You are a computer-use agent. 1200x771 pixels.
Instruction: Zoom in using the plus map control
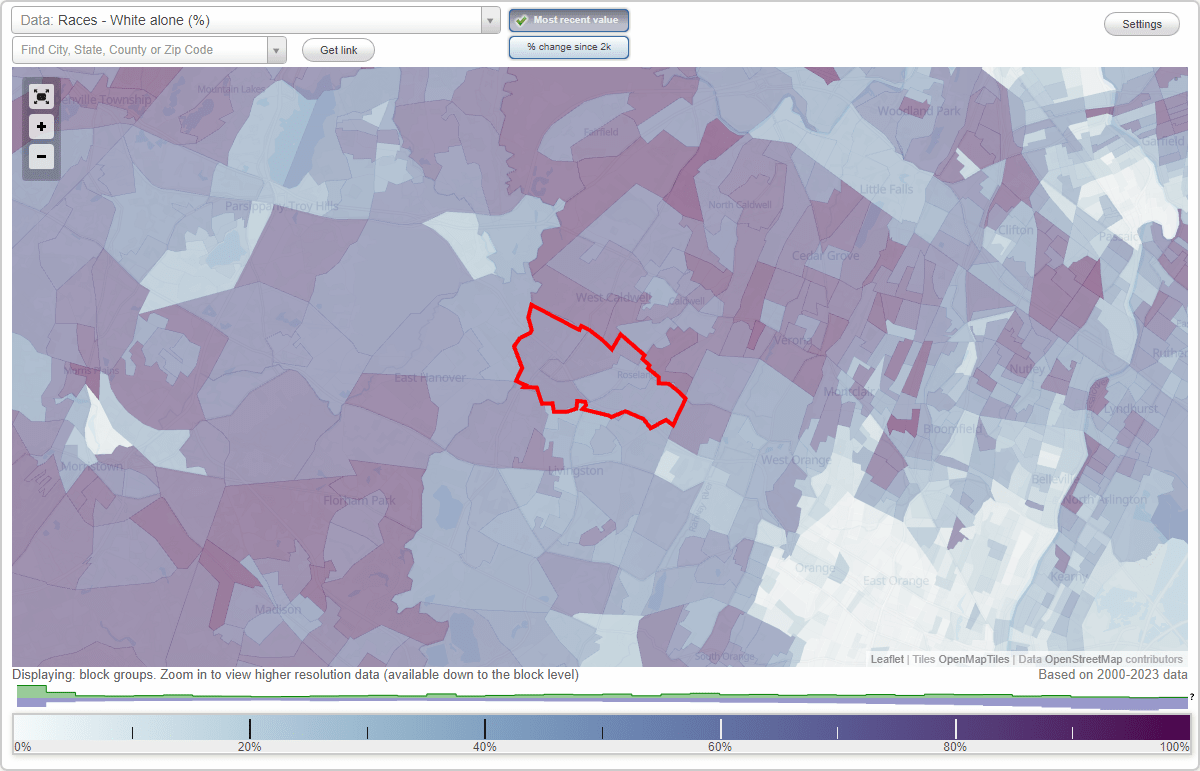coord(41,127)
